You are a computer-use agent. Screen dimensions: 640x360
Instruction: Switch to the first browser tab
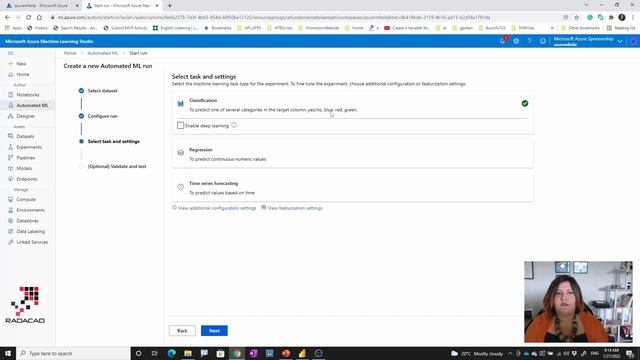coord(41,6)
